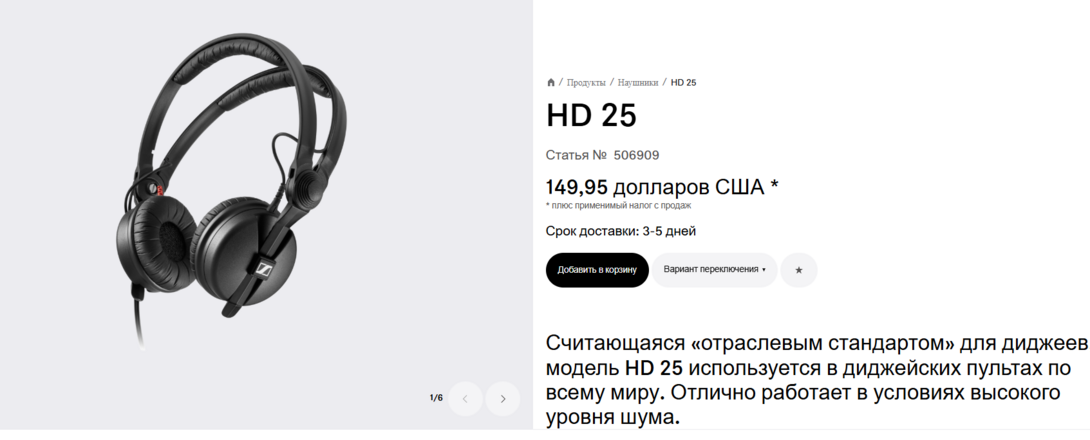Click the sales tax footnote text

[619, 206]
